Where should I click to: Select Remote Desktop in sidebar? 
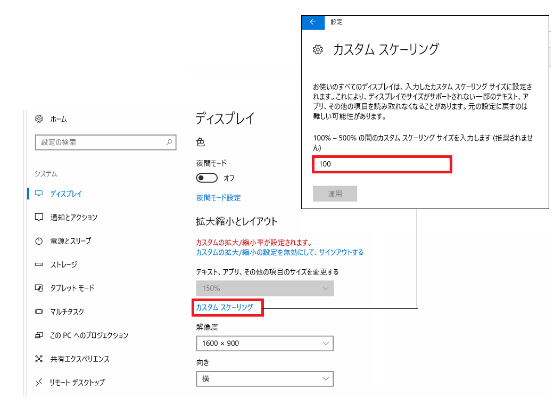tap(70, 382)
